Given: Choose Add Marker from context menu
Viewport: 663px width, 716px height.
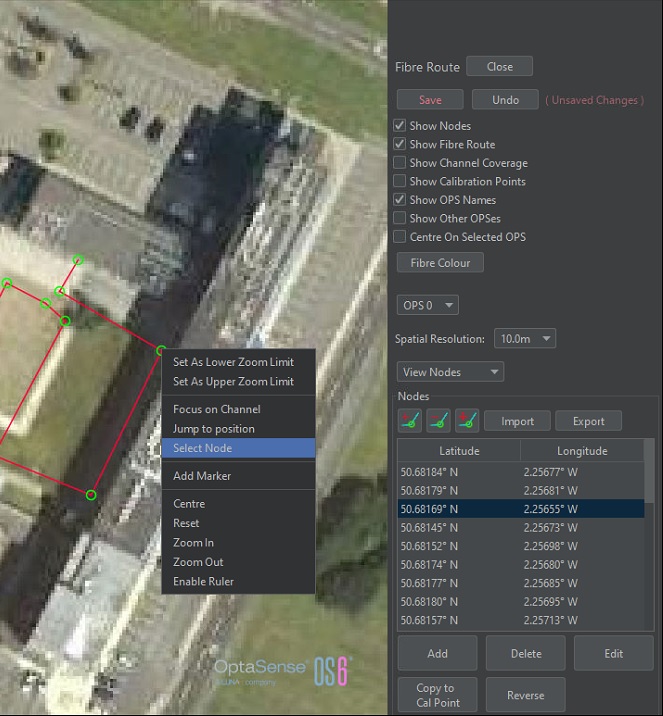Looking at the screenshot, I should (238, 476).
